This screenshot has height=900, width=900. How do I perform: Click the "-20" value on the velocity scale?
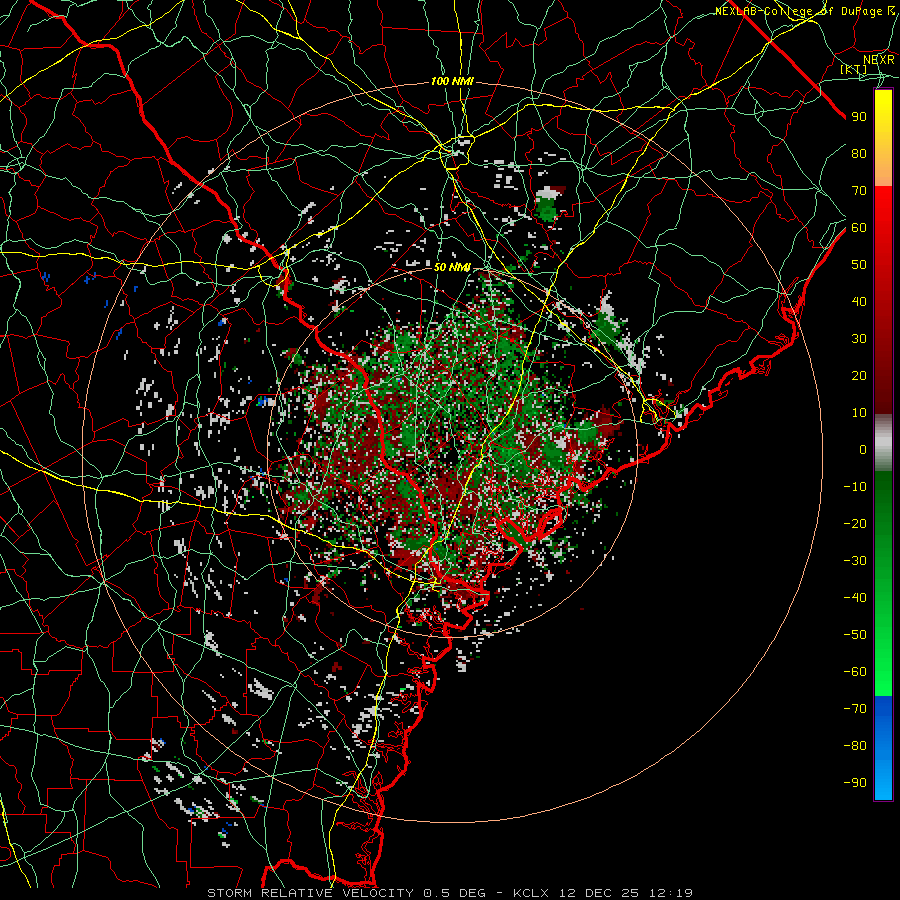855,524
